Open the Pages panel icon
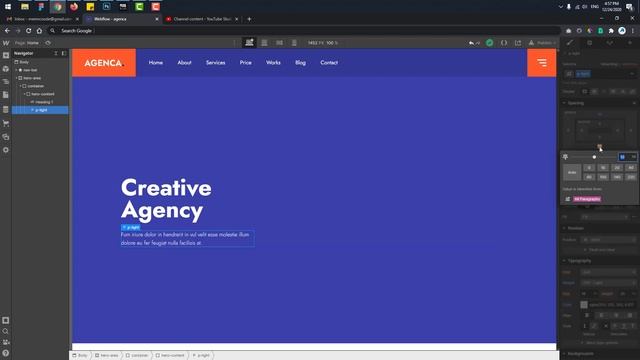640x360 pixels. click(x=6, y=95)
